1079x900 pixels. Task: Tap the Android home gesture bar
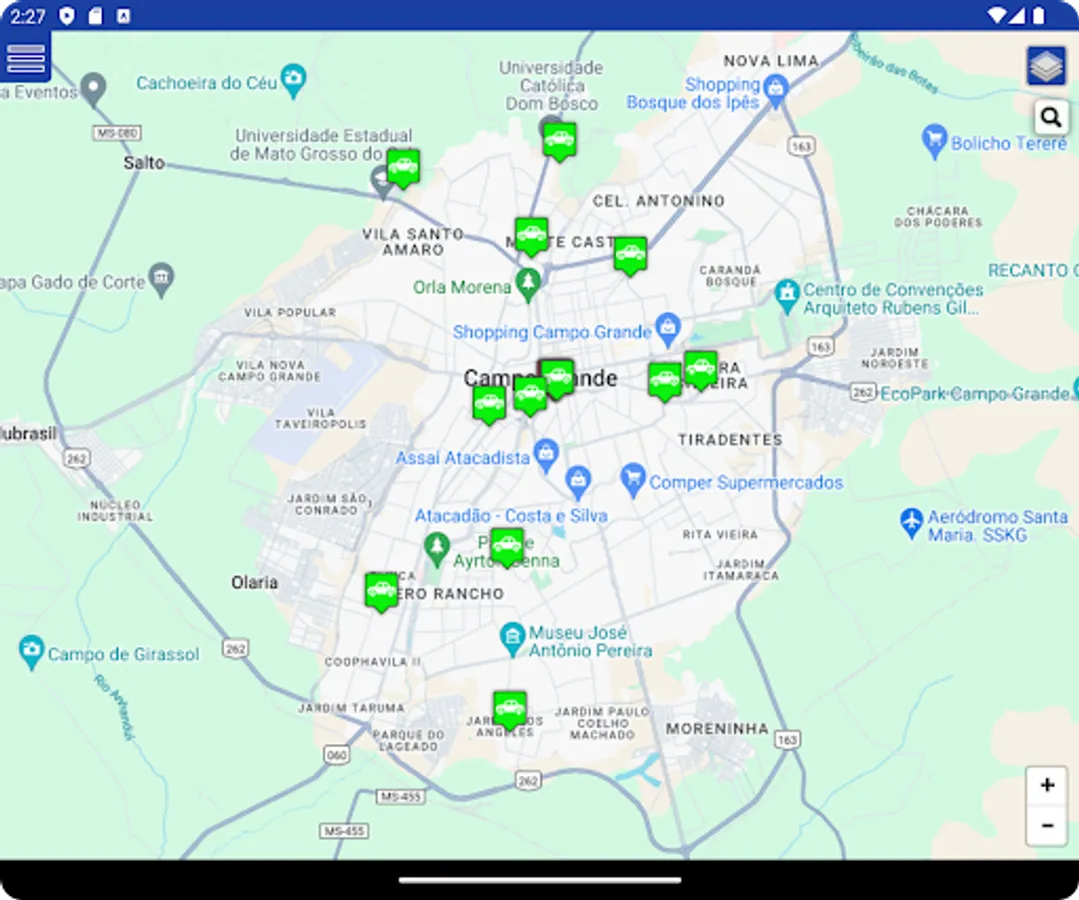click(x=539, y=880)
